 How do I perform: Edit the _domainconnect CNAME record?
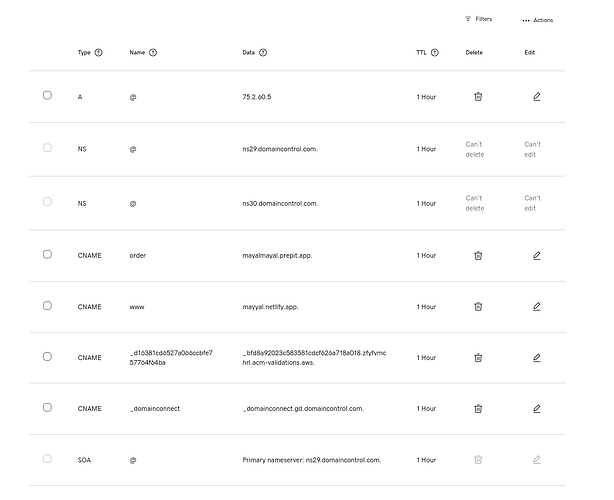(x=537, y=408)
